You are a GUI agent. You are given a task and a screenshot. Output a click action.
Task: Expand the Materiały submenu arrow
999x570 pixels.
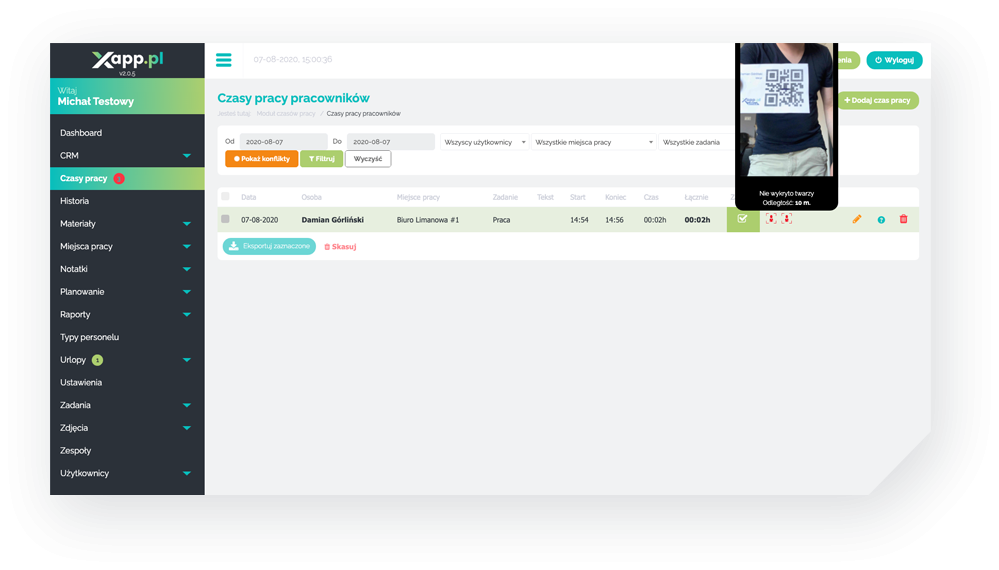pos(187,224)
